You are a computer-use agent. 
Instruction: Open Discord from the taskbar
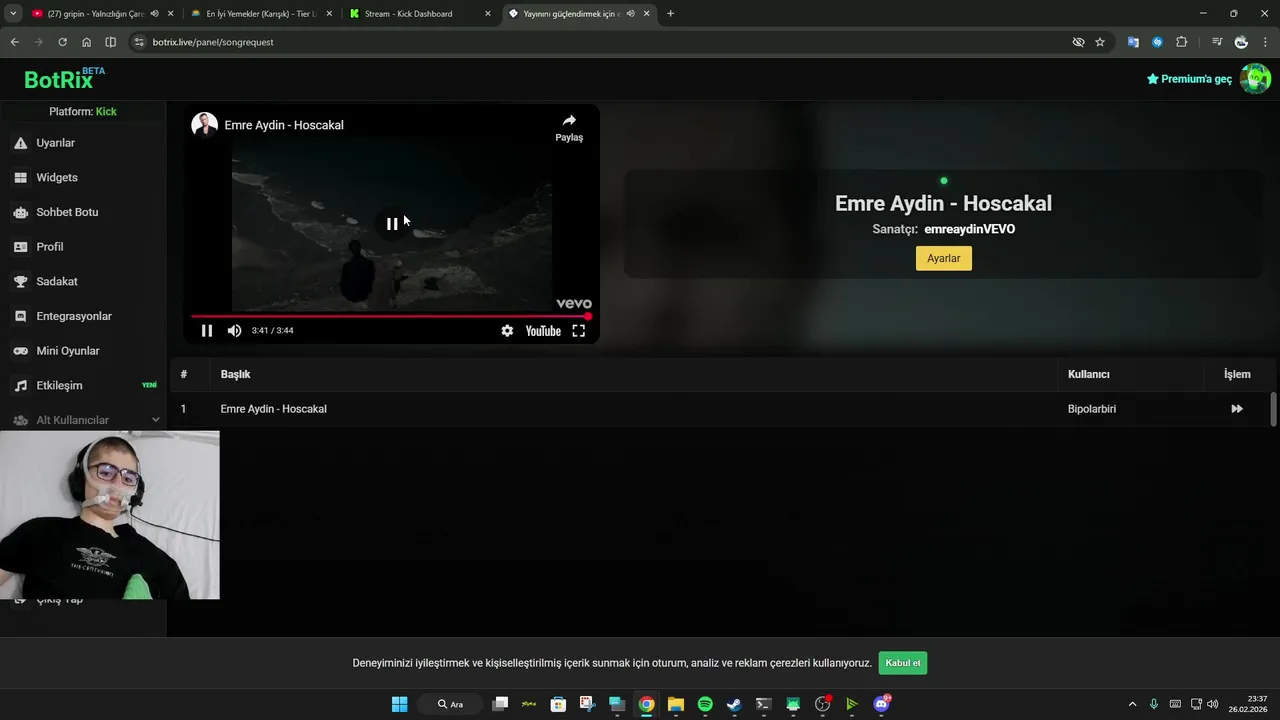881,704
